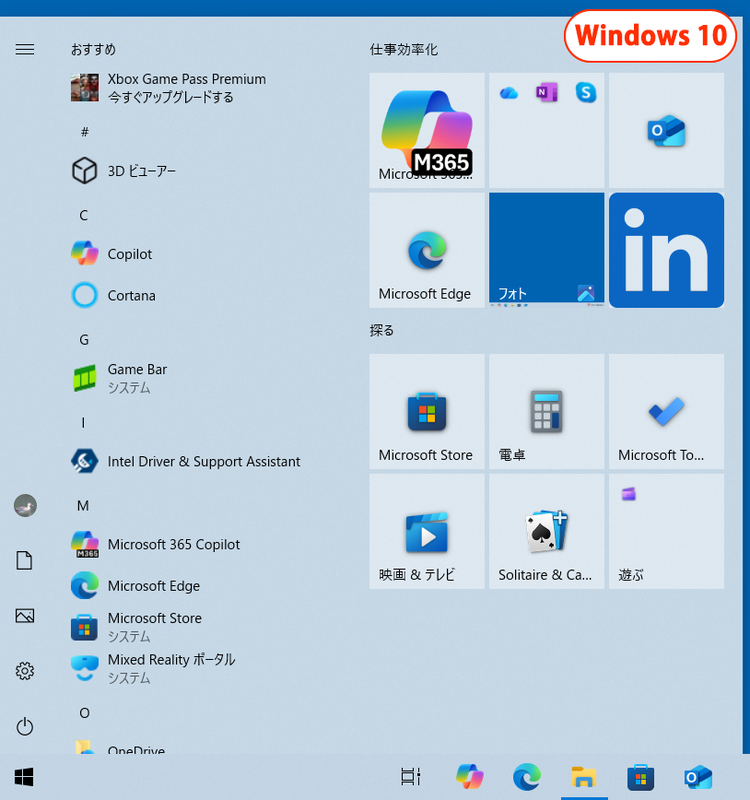Launch Microsoft Edge from the app list
750x800 pixels.
click(x=135, y=586)
